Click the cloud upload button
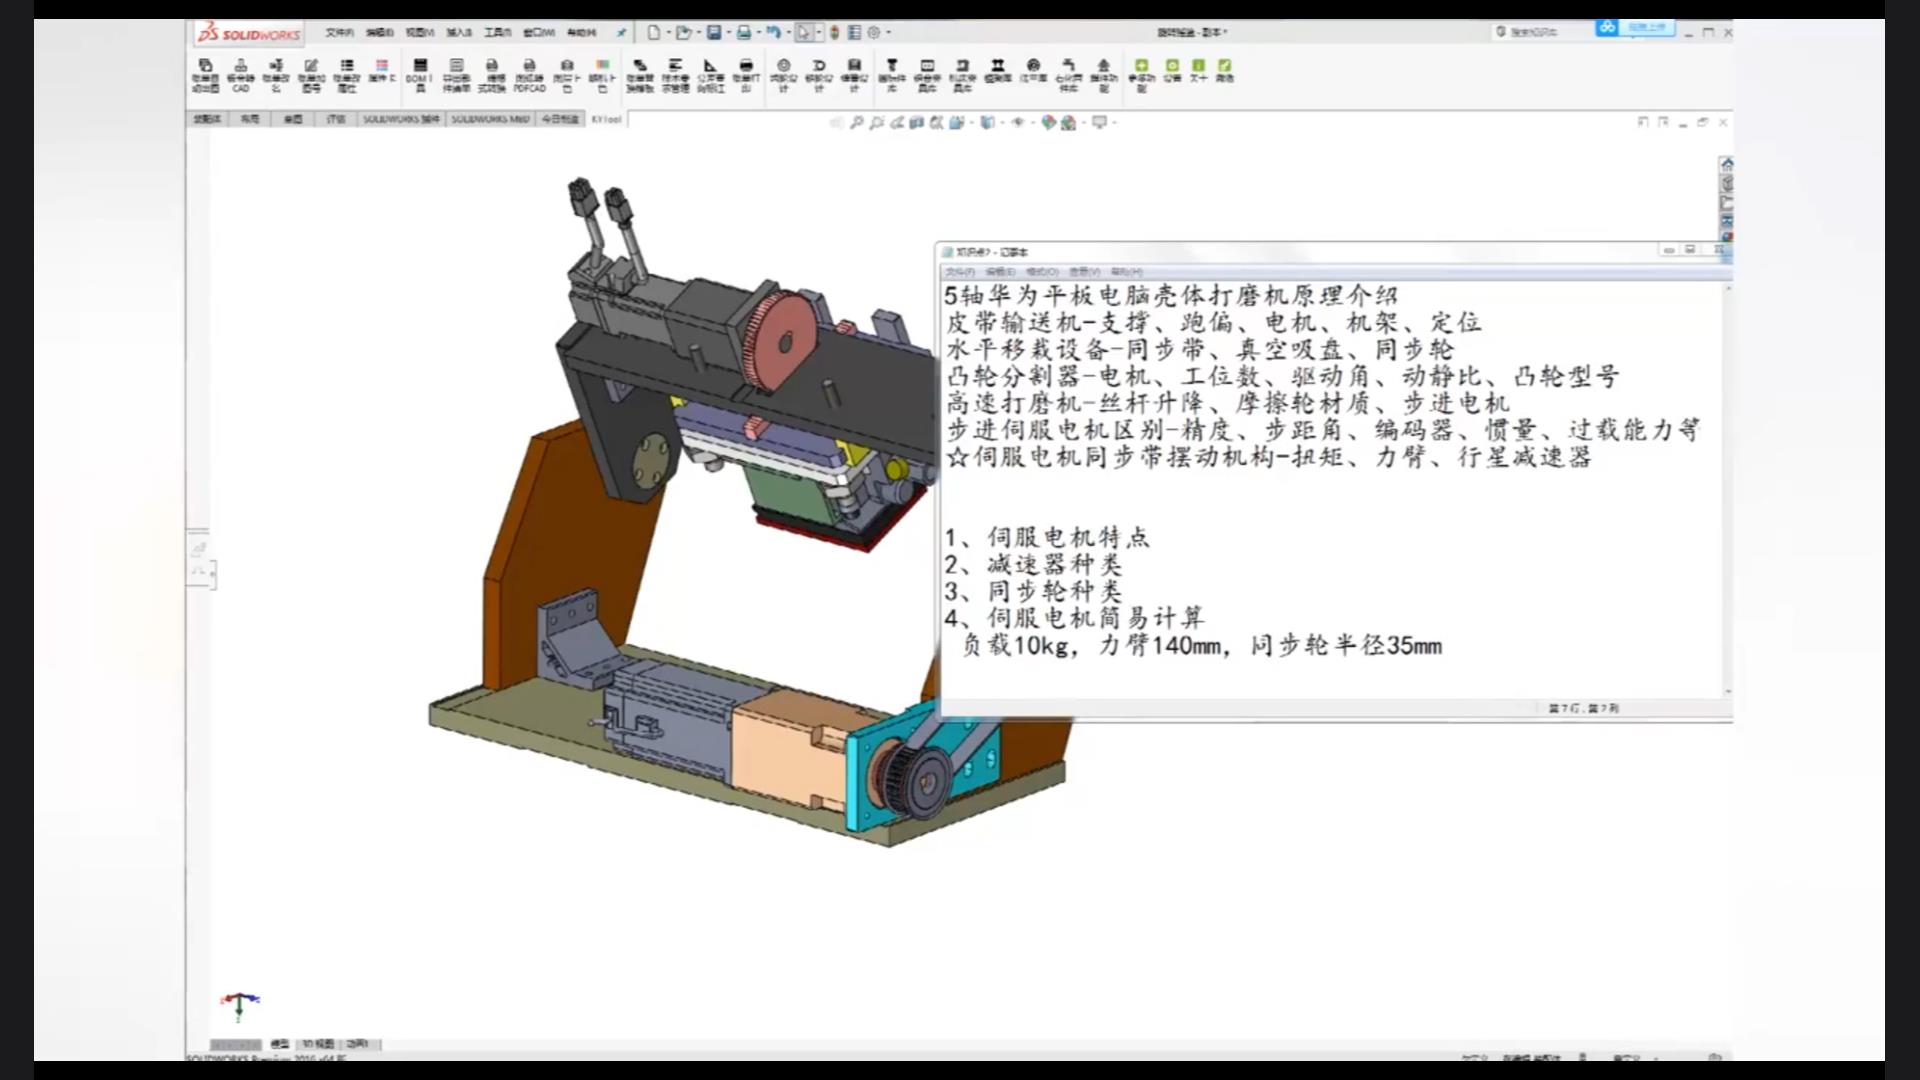The image size is (1920, 1080). 1635,27
